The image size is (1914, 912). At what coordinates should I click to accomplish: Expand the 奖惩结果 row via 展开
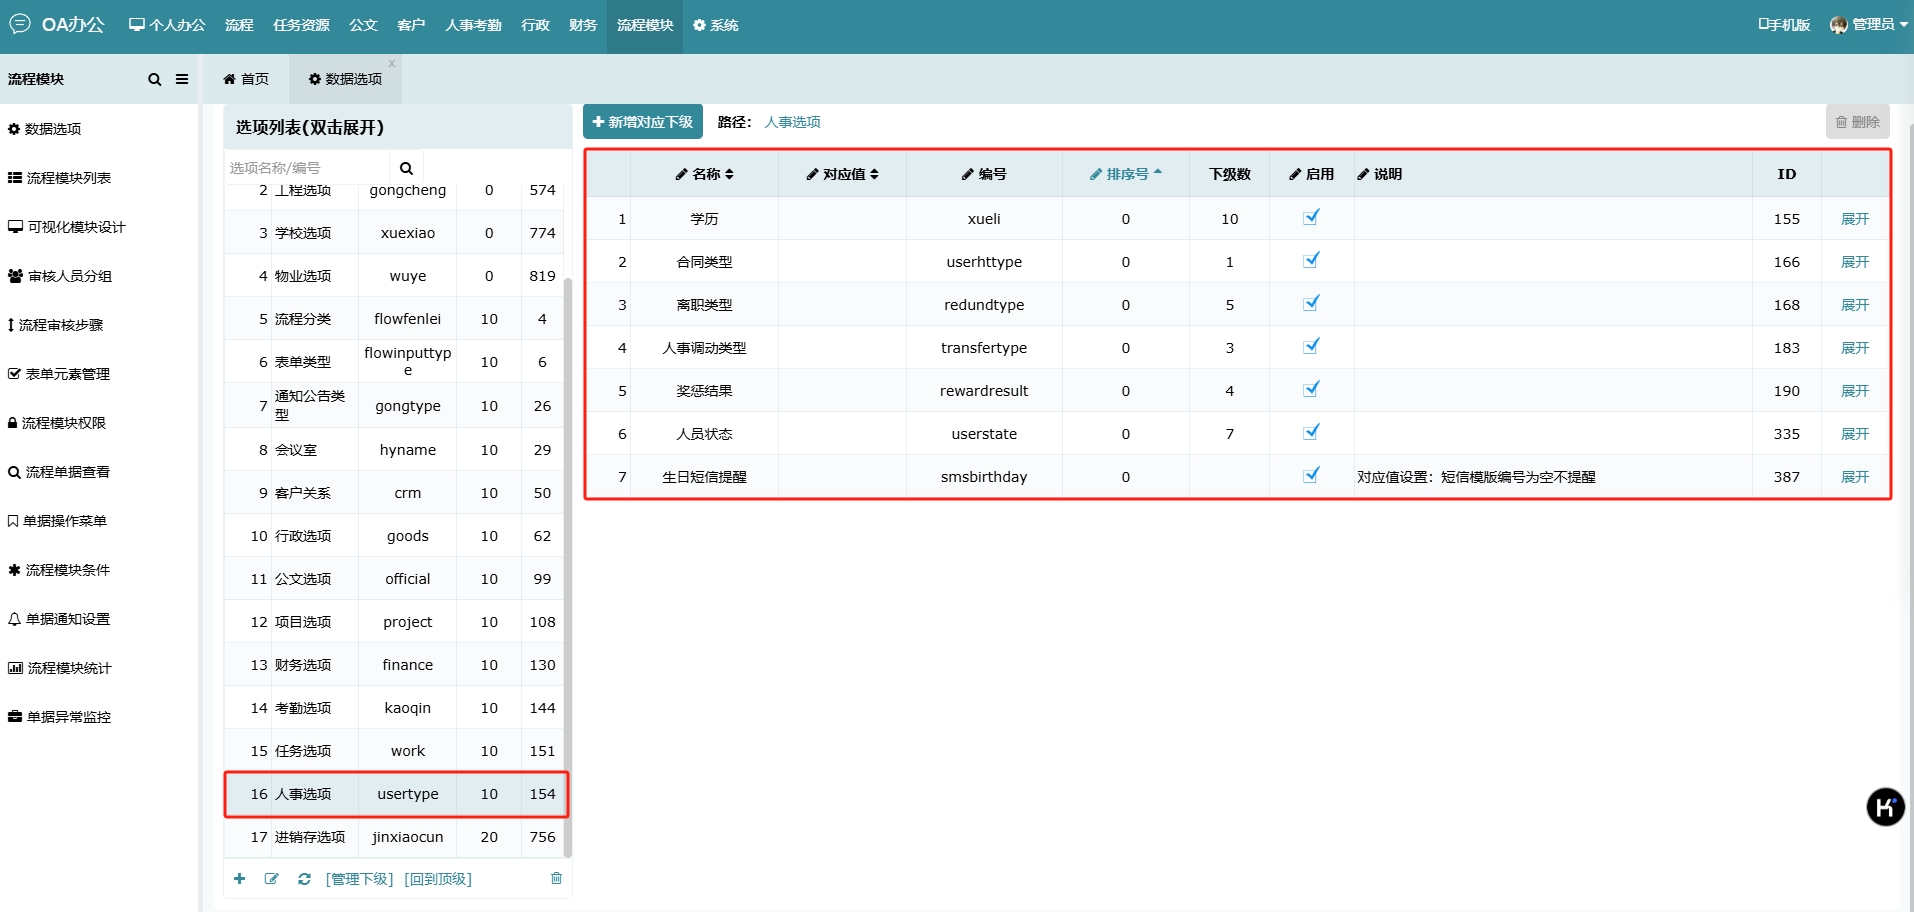[x=1855, y=391]
